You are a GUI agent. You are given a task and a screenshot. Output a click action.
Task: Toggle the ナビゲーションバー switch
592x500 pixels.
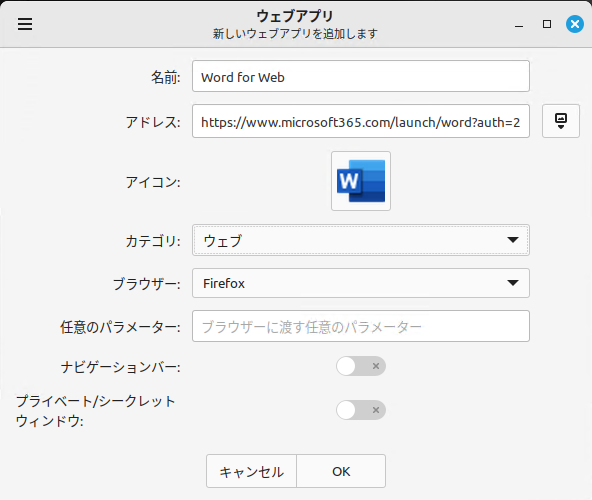point(361,366)
